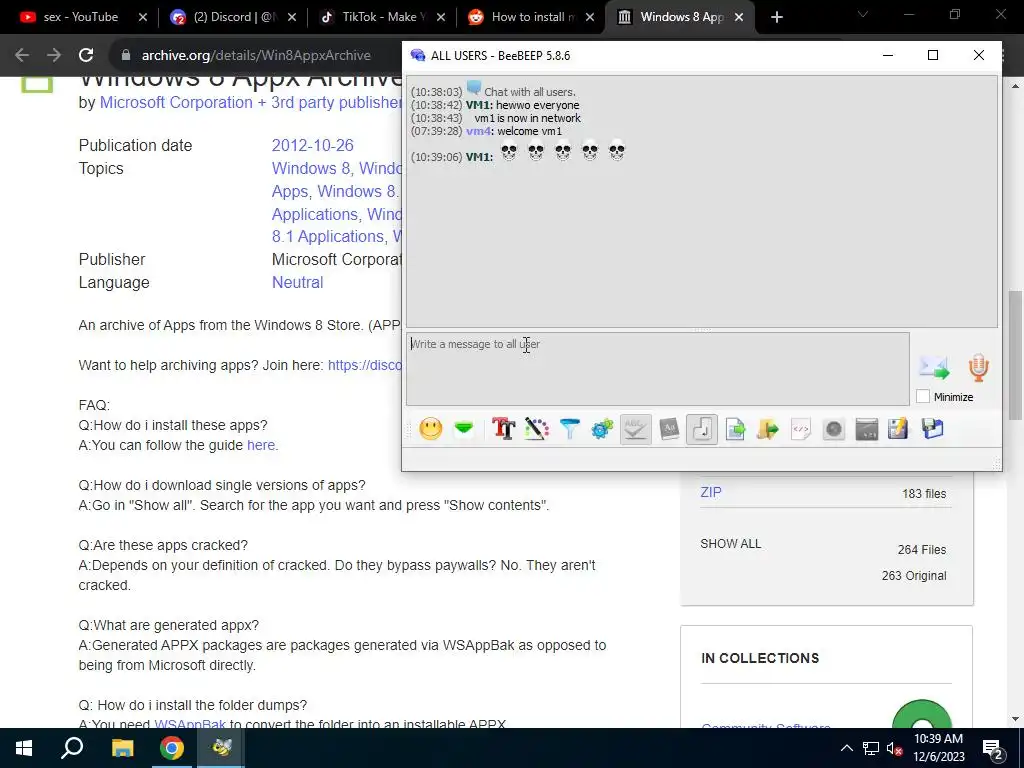Click the network tray icon
This screenshot has width=1024, height=768.
pos(871,748)
